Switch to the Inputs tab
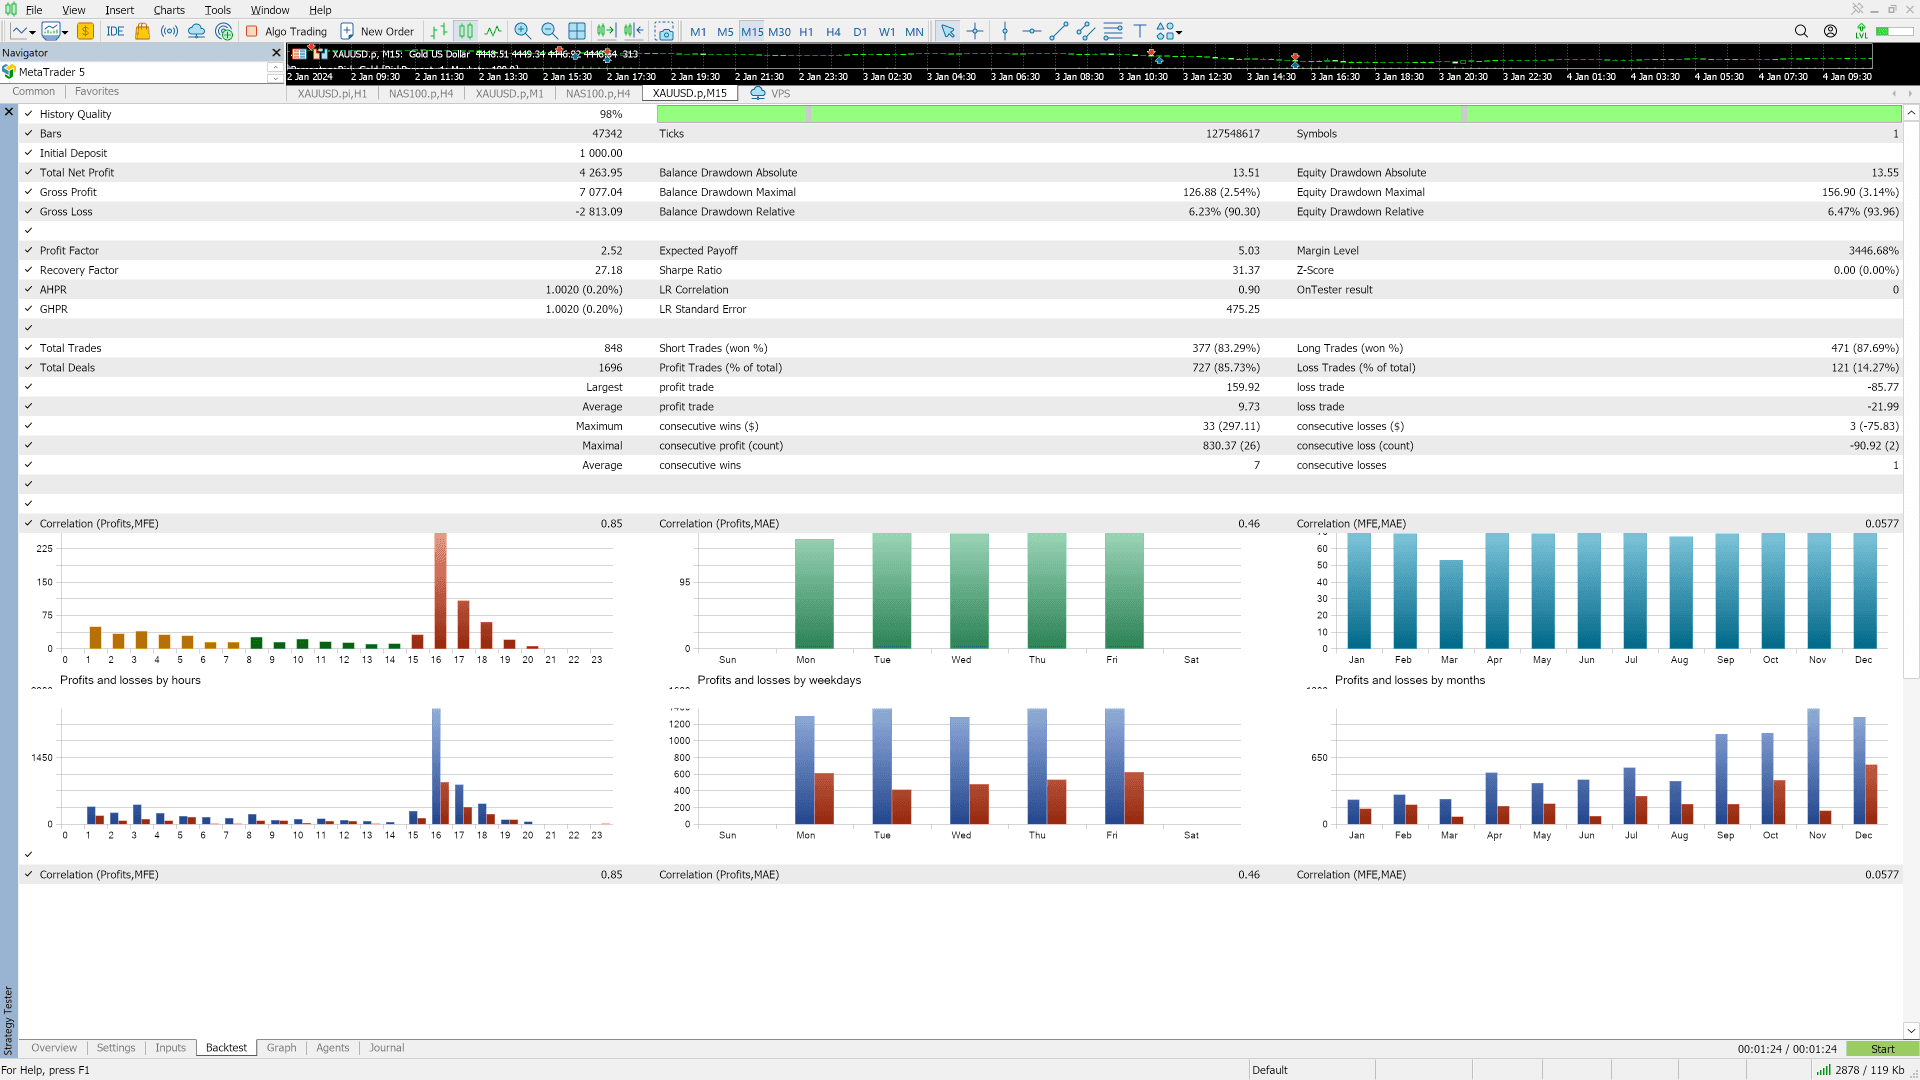1920x1080 pixels. click(170, 1048)
